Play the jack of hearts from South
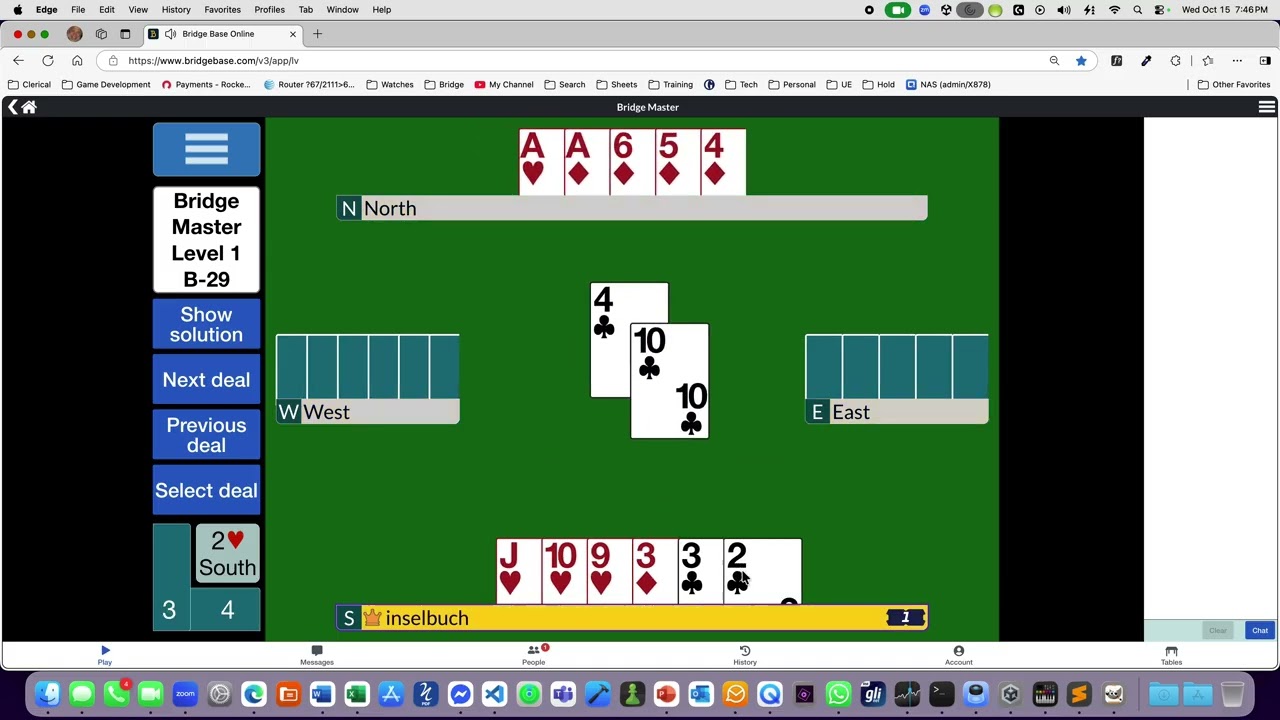This screenshot has width=1280, height=720. pyautogui.click(x=518, y=571)
